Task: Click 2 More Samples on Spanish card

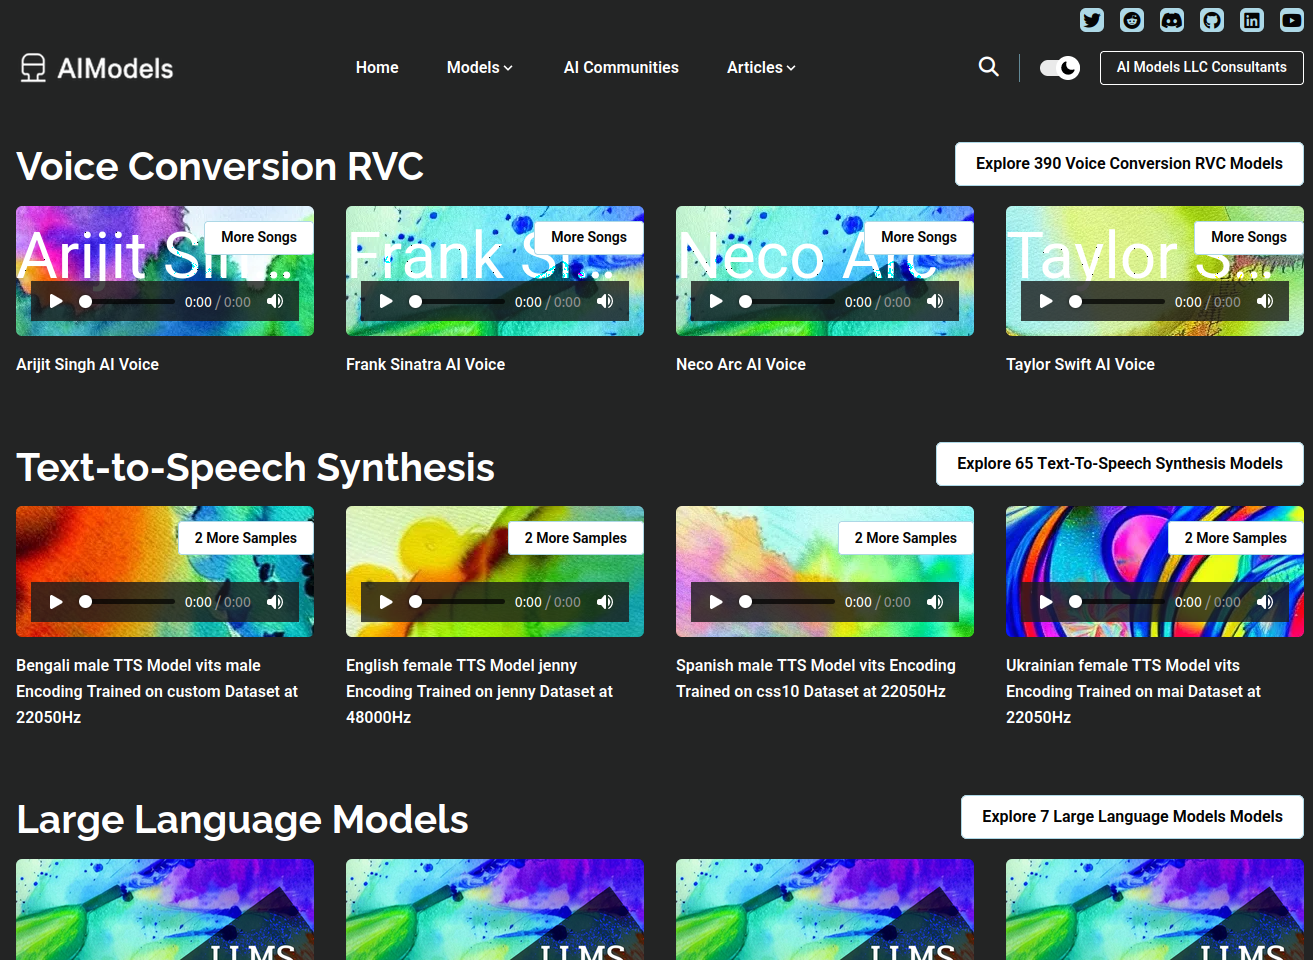Action: [906, 538]
